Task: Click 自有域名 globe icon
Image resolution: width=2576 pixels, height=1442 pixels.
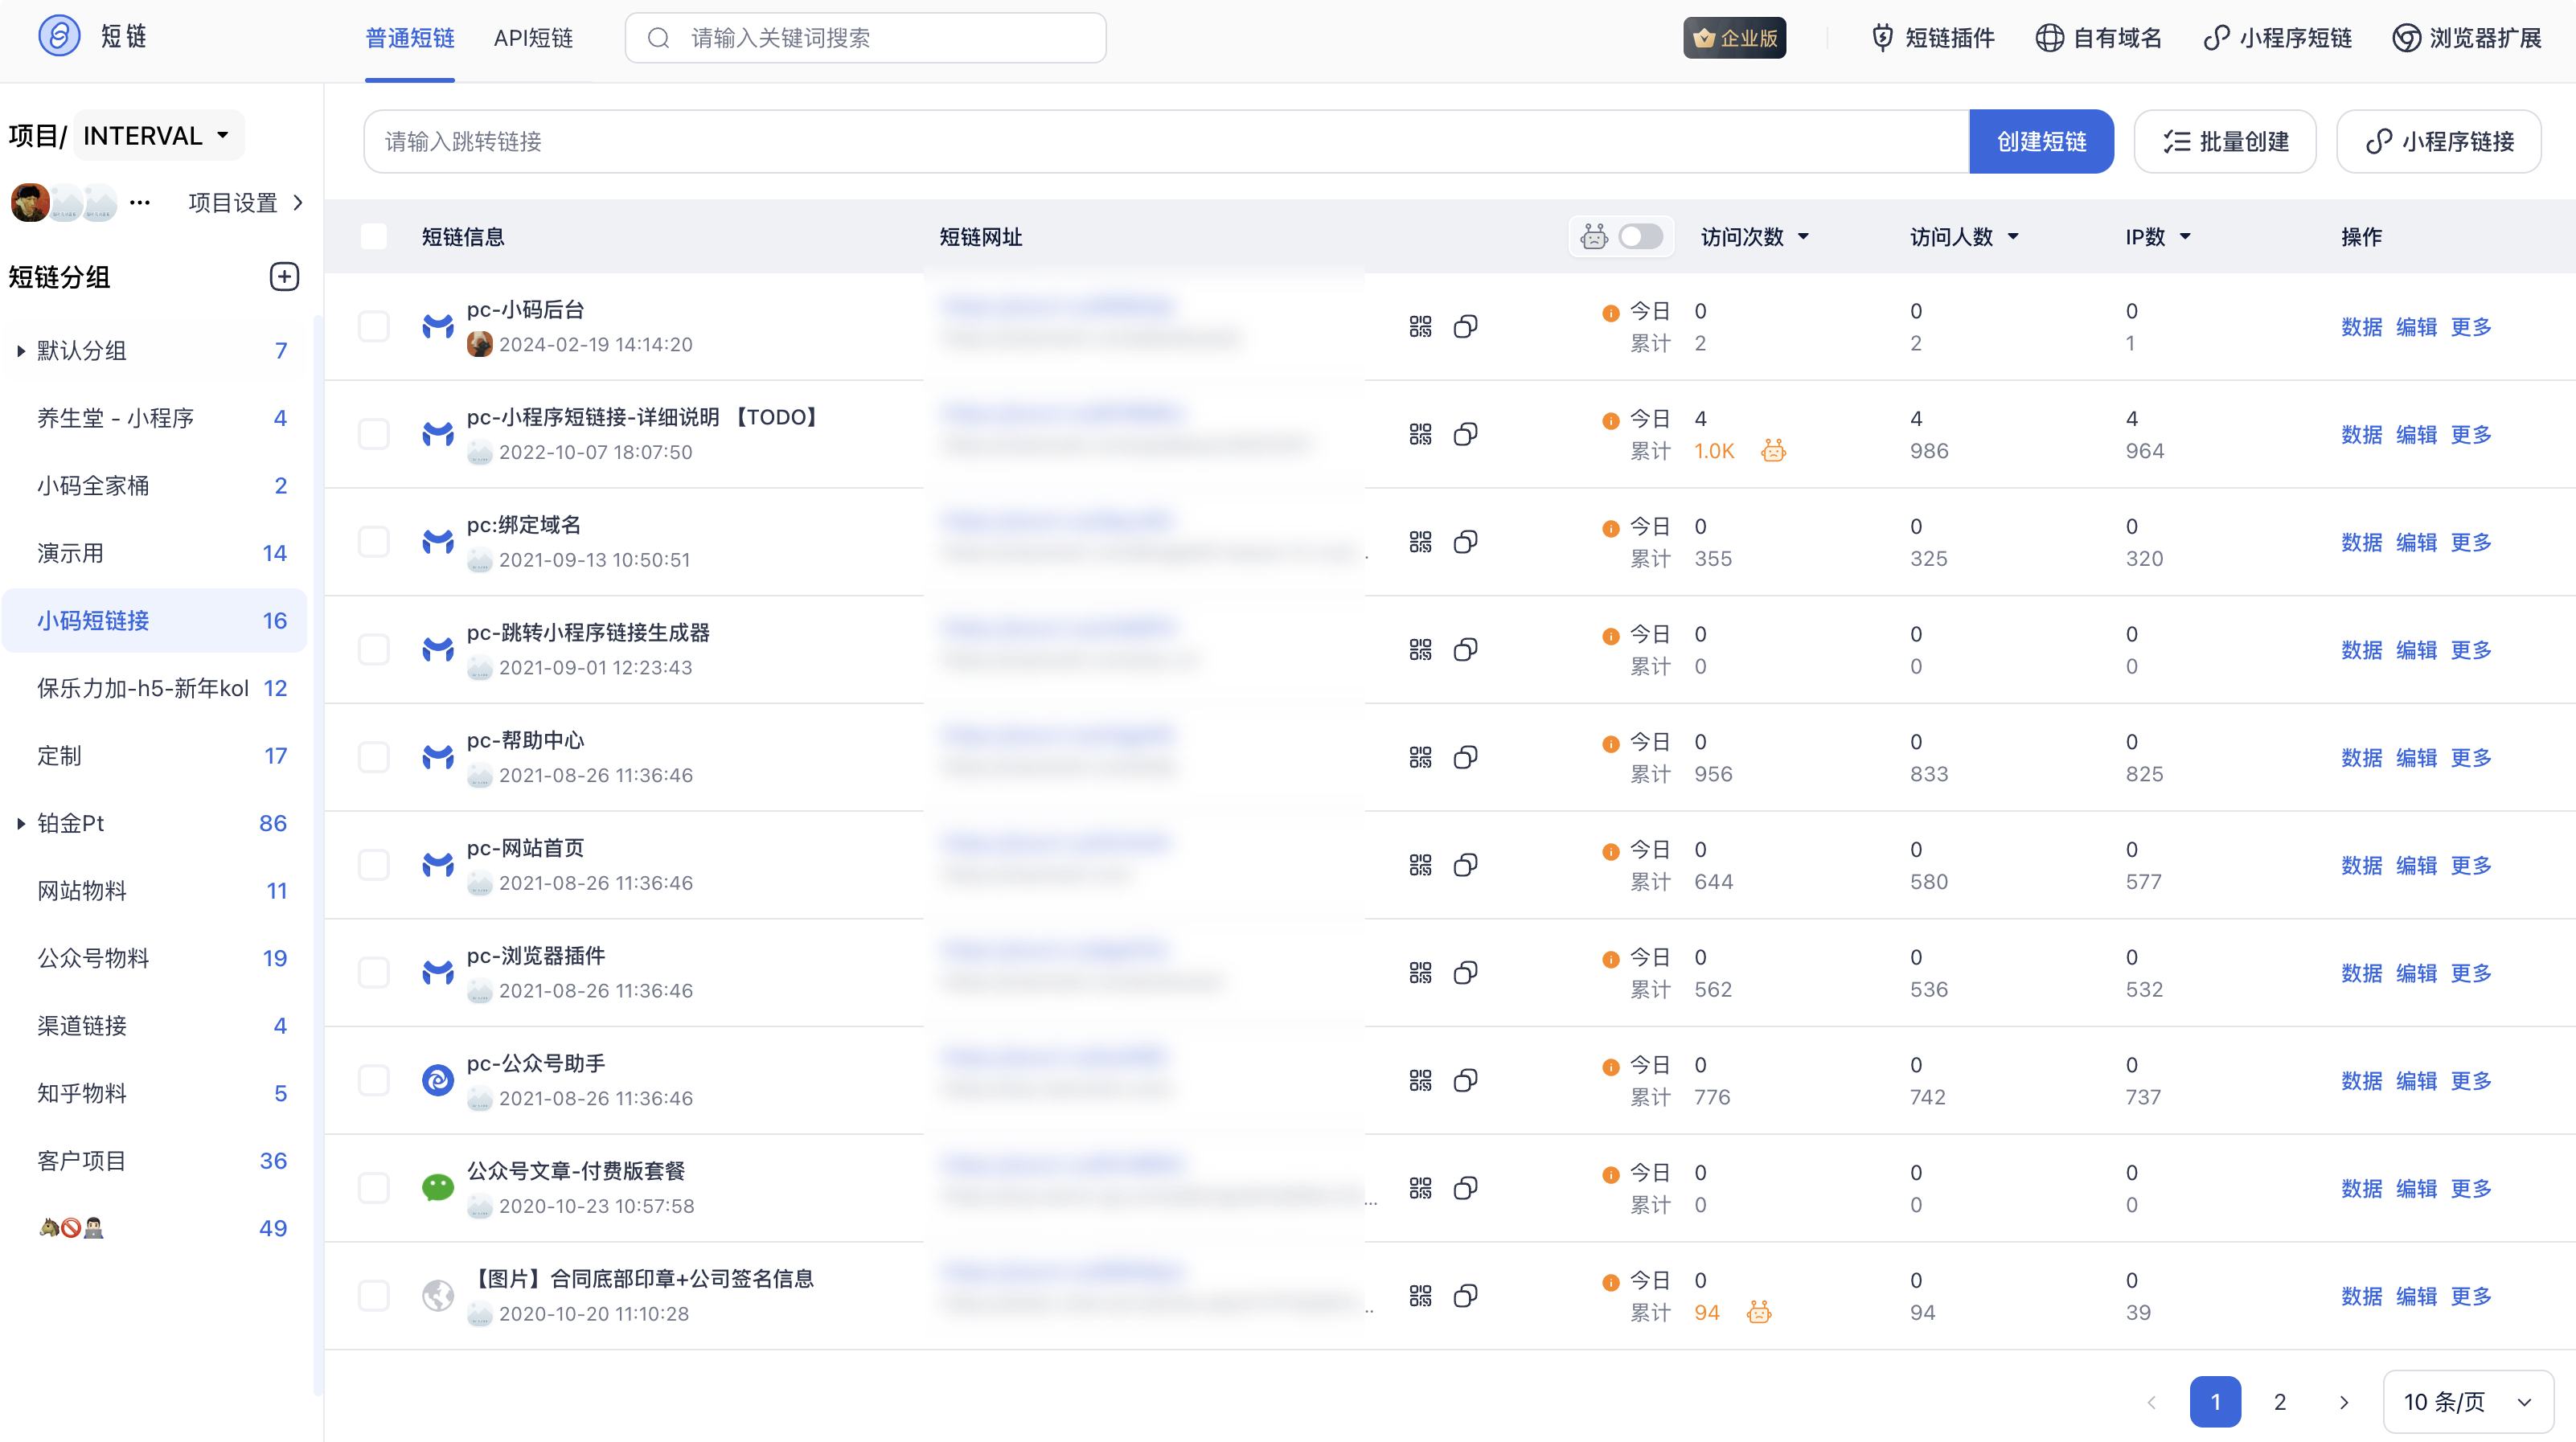Action: click(x=2049, y=38)
